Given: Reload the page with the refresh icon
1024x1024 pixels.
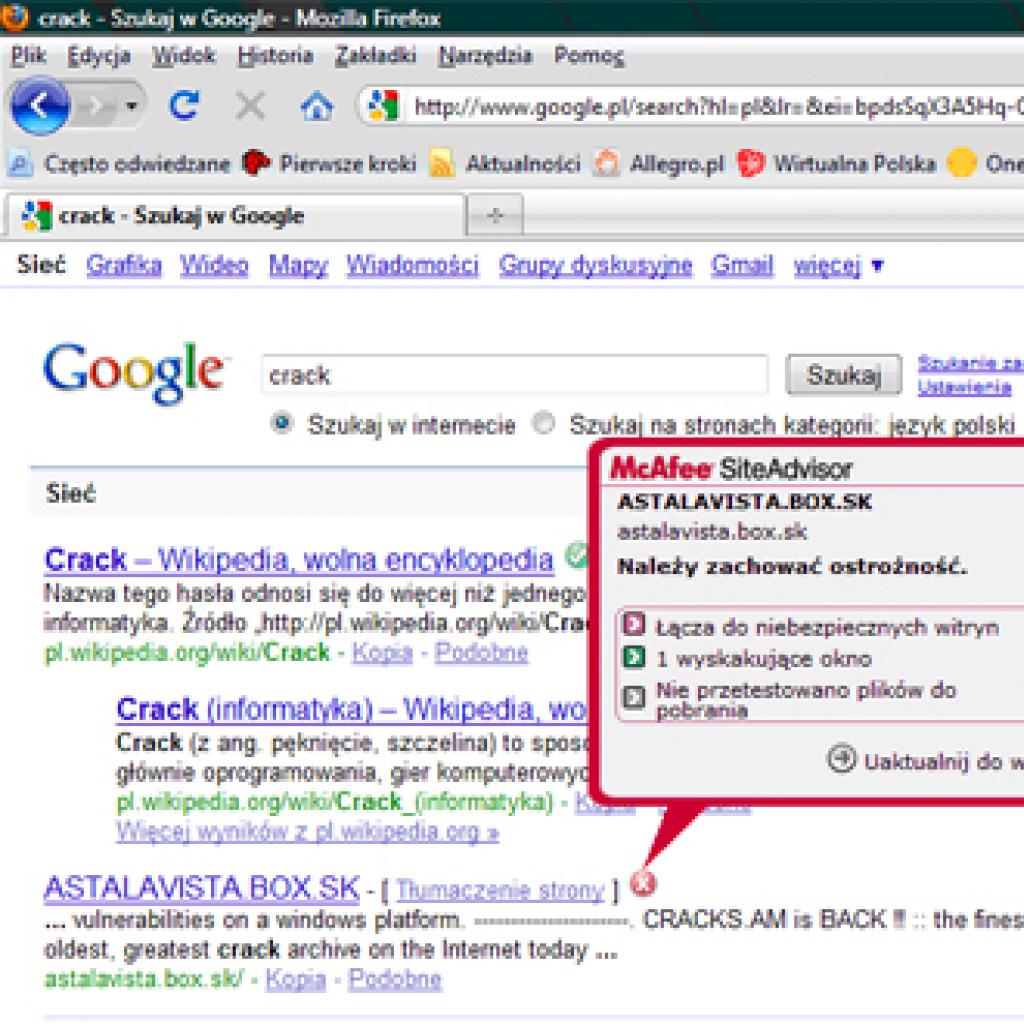Looking at the screenshot, I should pos(184,105).
